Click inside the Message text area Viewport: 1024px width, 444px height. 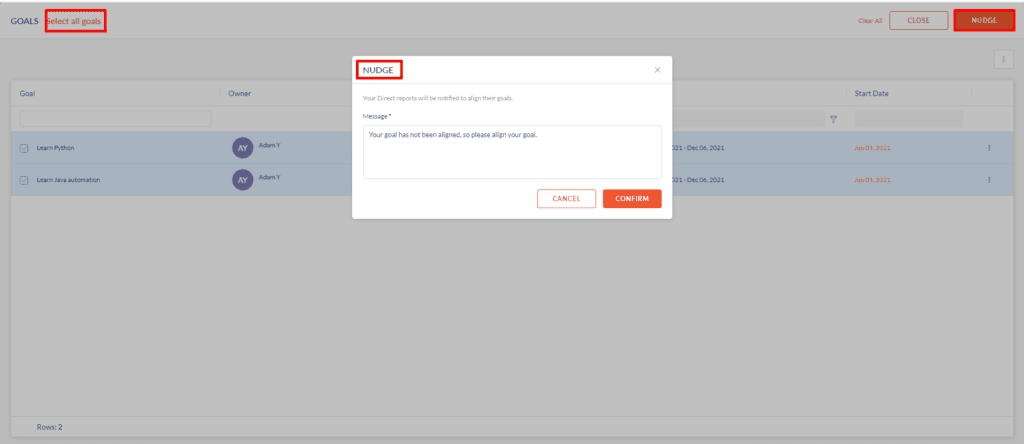pyautogui.click(x=512, y=152)
